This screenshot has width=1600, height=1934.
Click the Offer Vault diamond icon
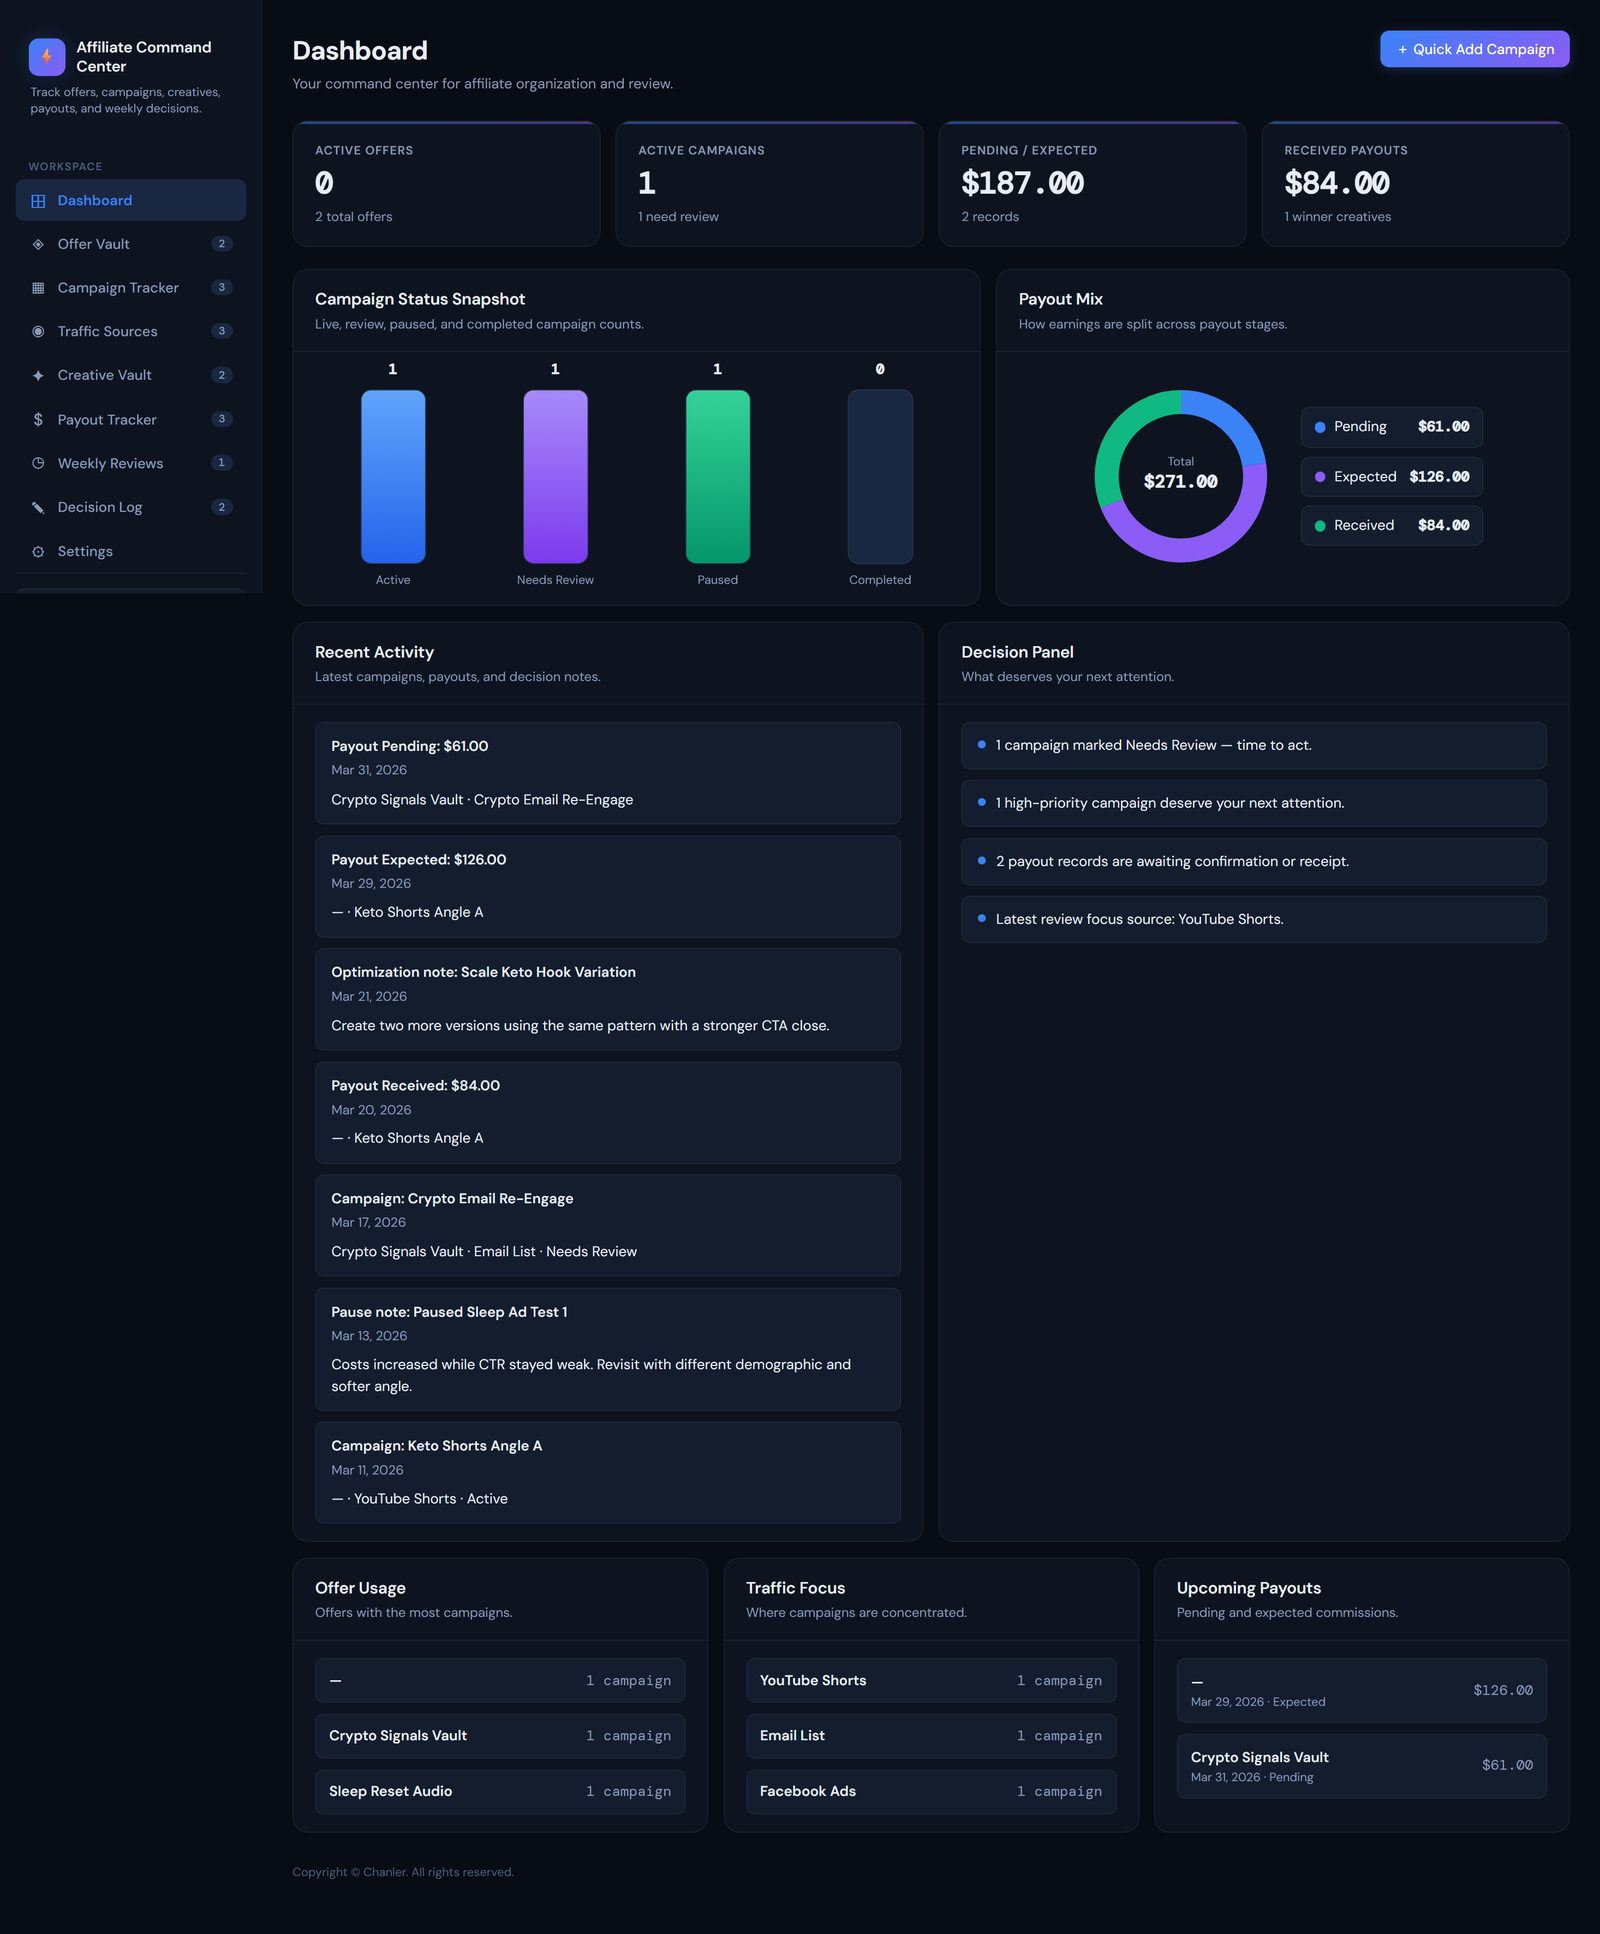[38, 244]
